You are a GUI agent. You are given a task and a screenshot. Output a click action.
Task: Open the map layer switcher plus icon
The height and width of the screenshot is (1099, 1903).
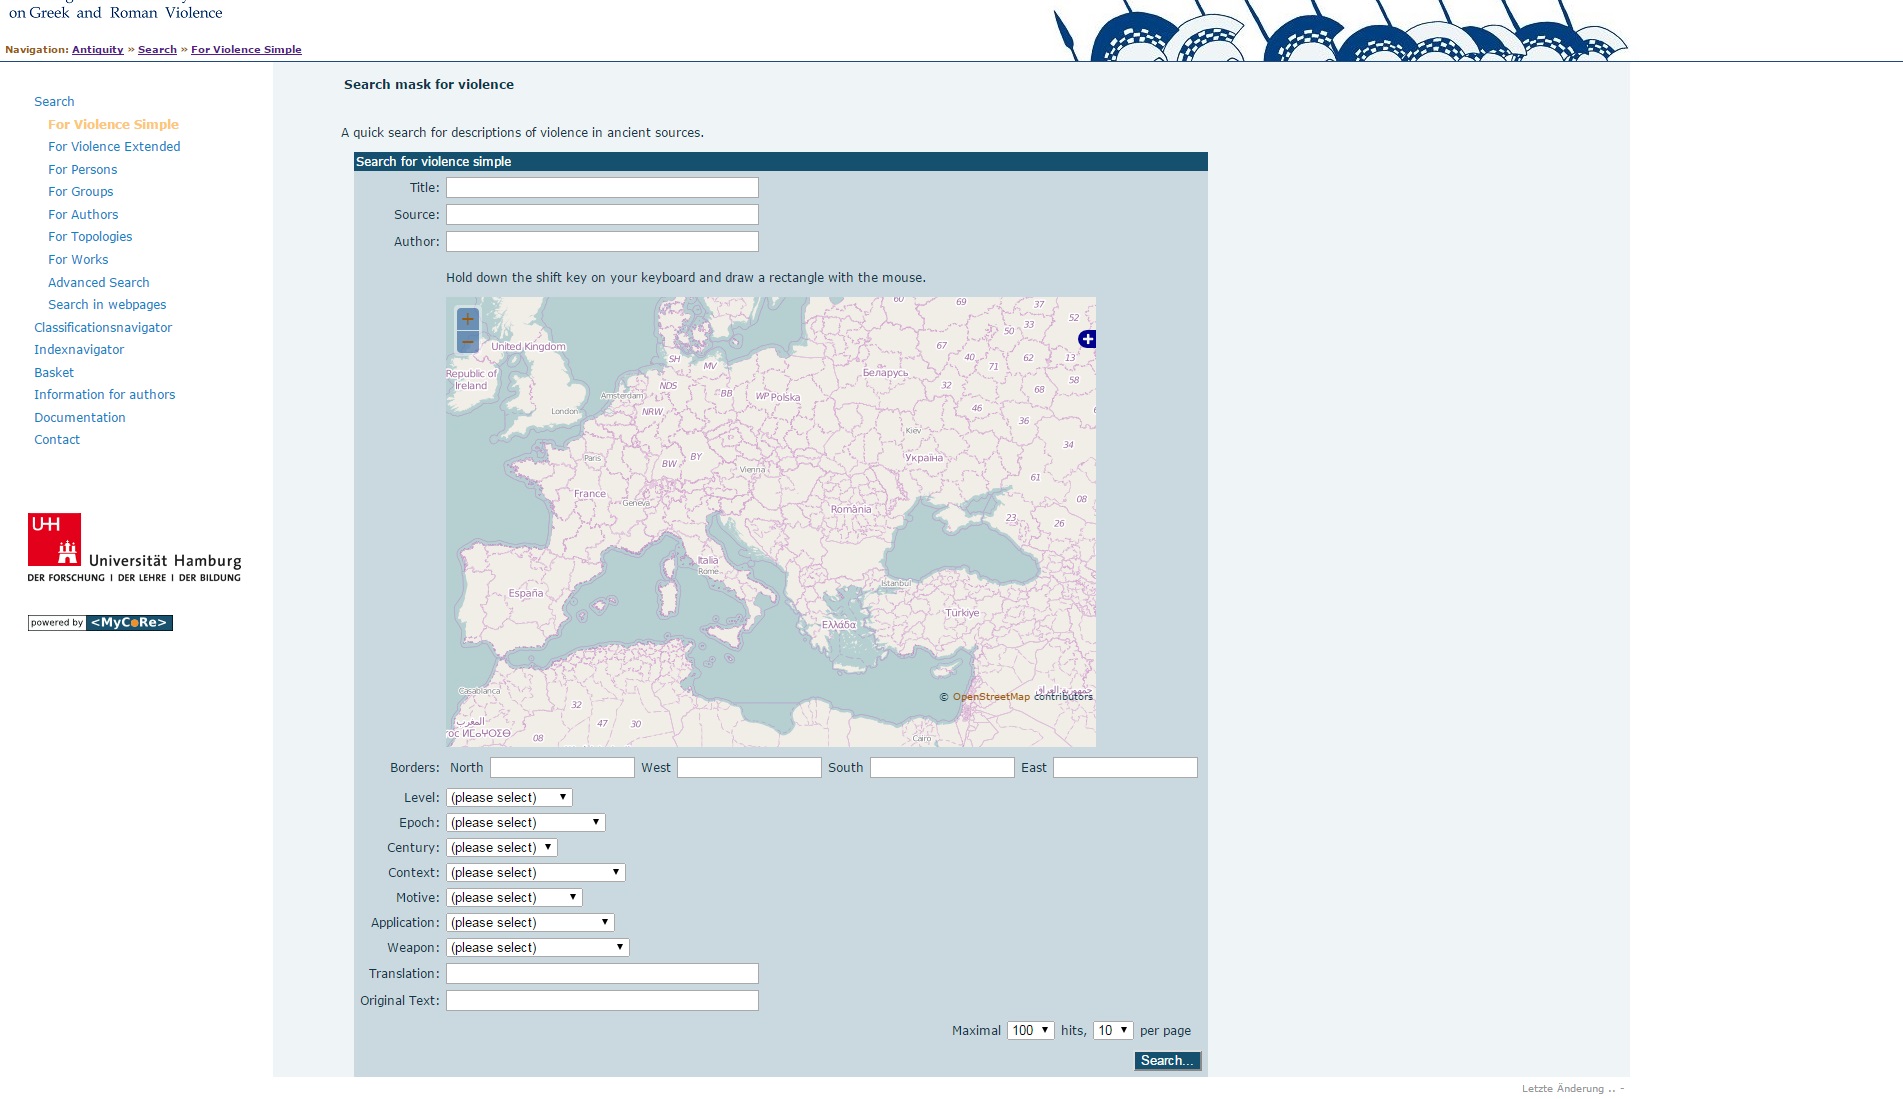coord(1087,339)
